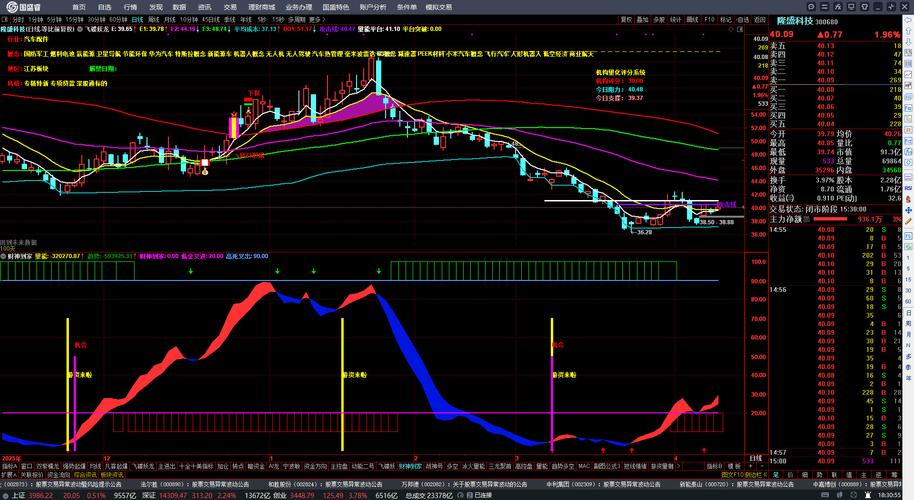Open the 自选 menu

pyautogui.click(x=104, y=7)
